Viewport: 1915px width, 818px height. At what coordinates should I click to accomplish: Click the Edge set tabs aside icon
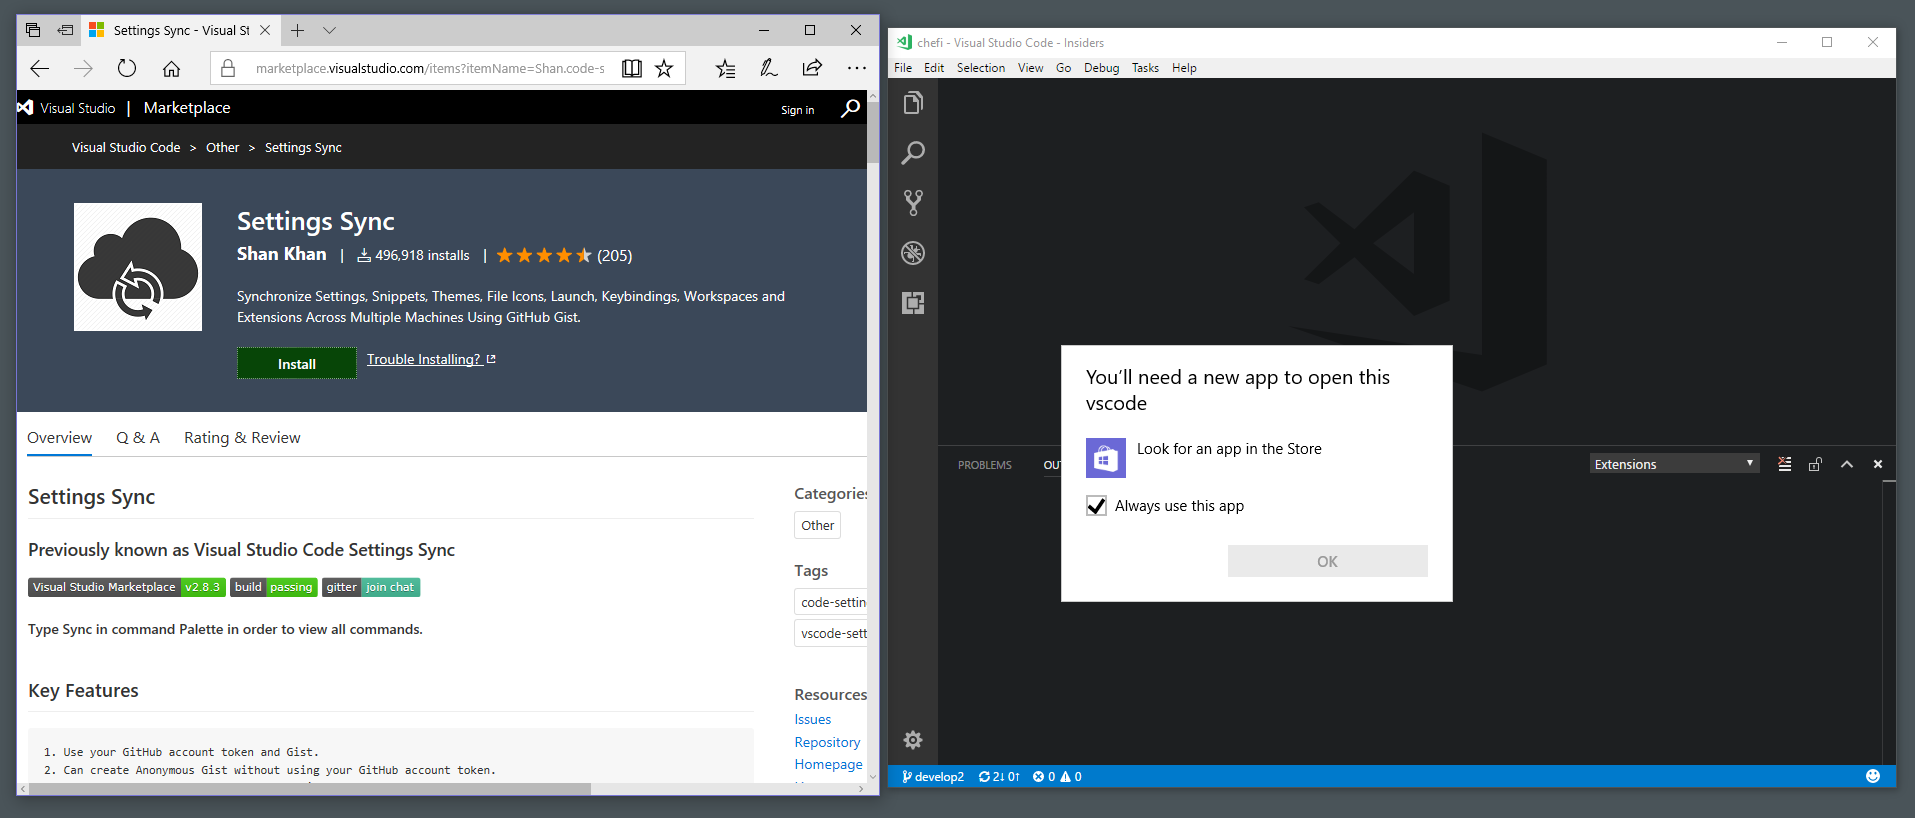click(x=65, y=30)
